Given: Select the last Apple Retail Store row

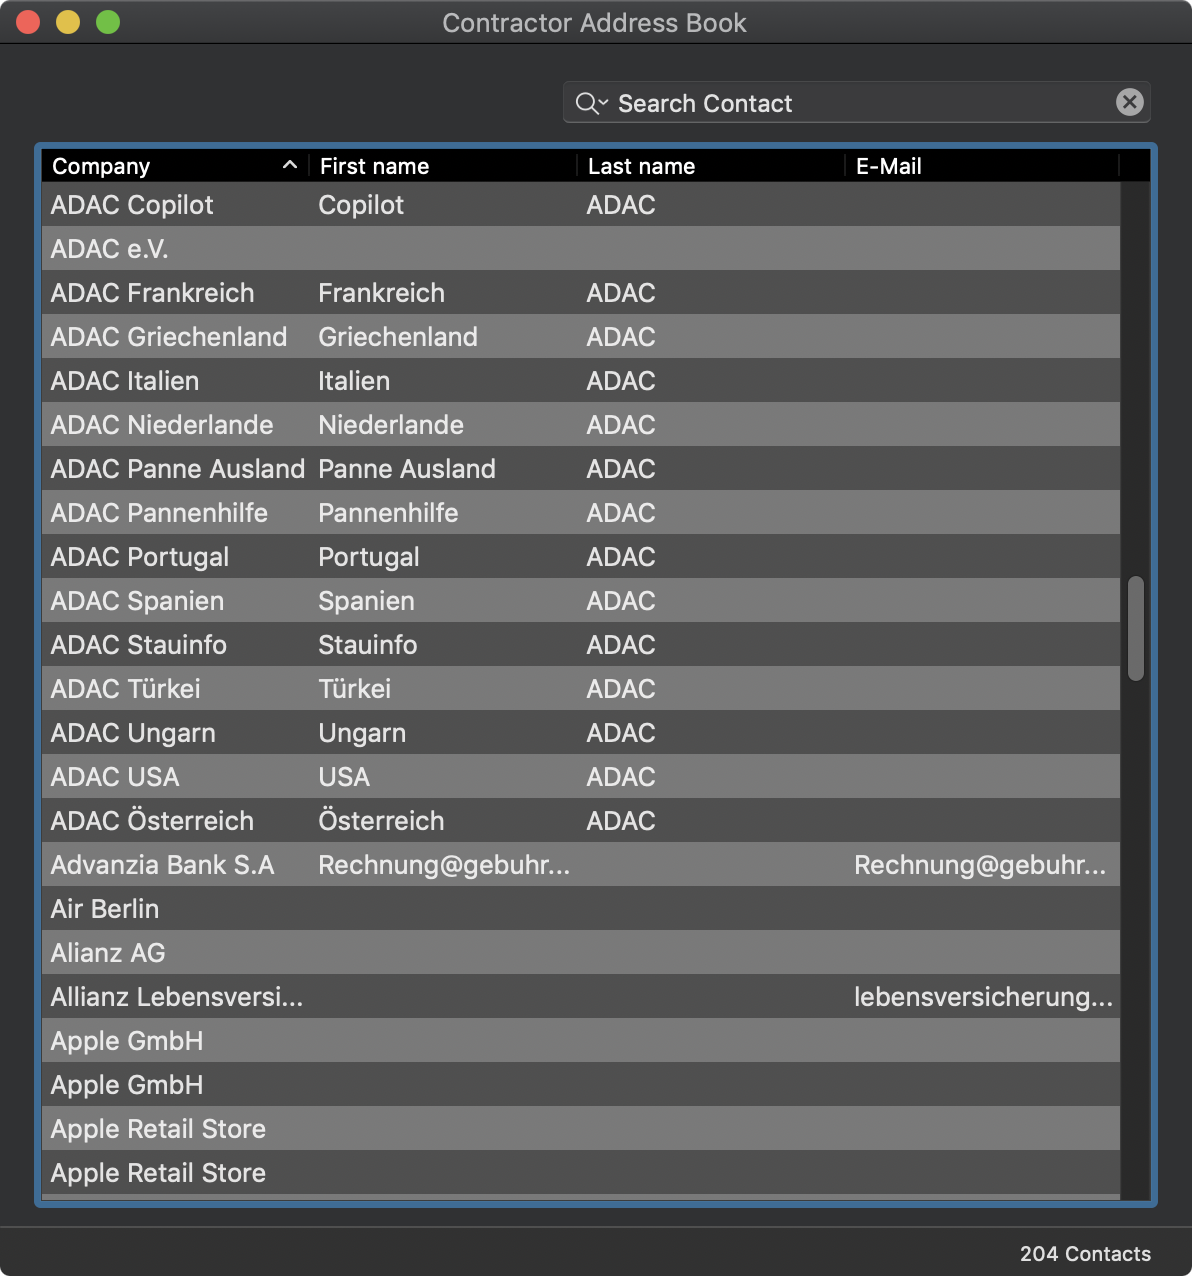Looking at the screenshot, I should pyautogui.click(x=580, y=1172).
